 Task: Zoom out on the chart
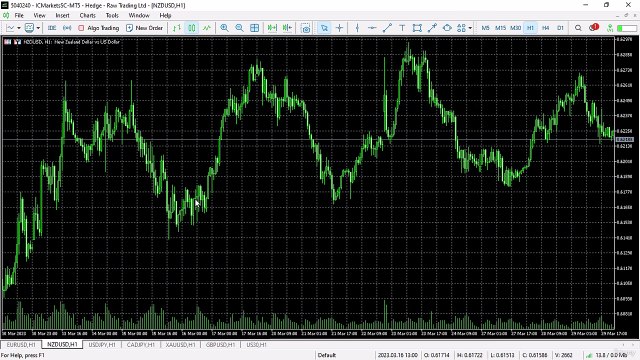[x=239, y=28]
